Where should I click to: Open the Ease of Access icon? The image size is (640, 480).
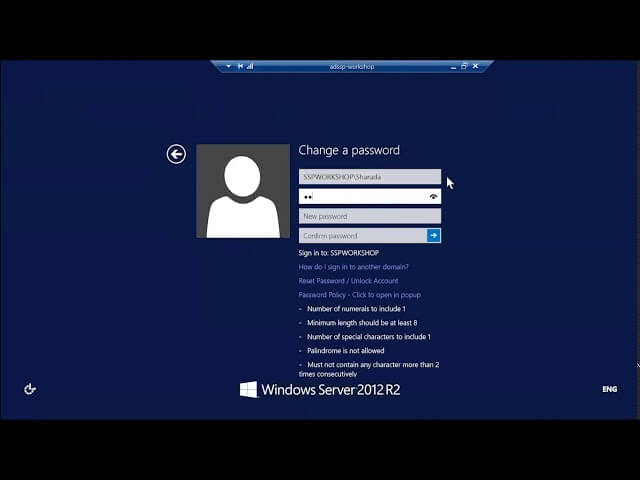point(30,389)
